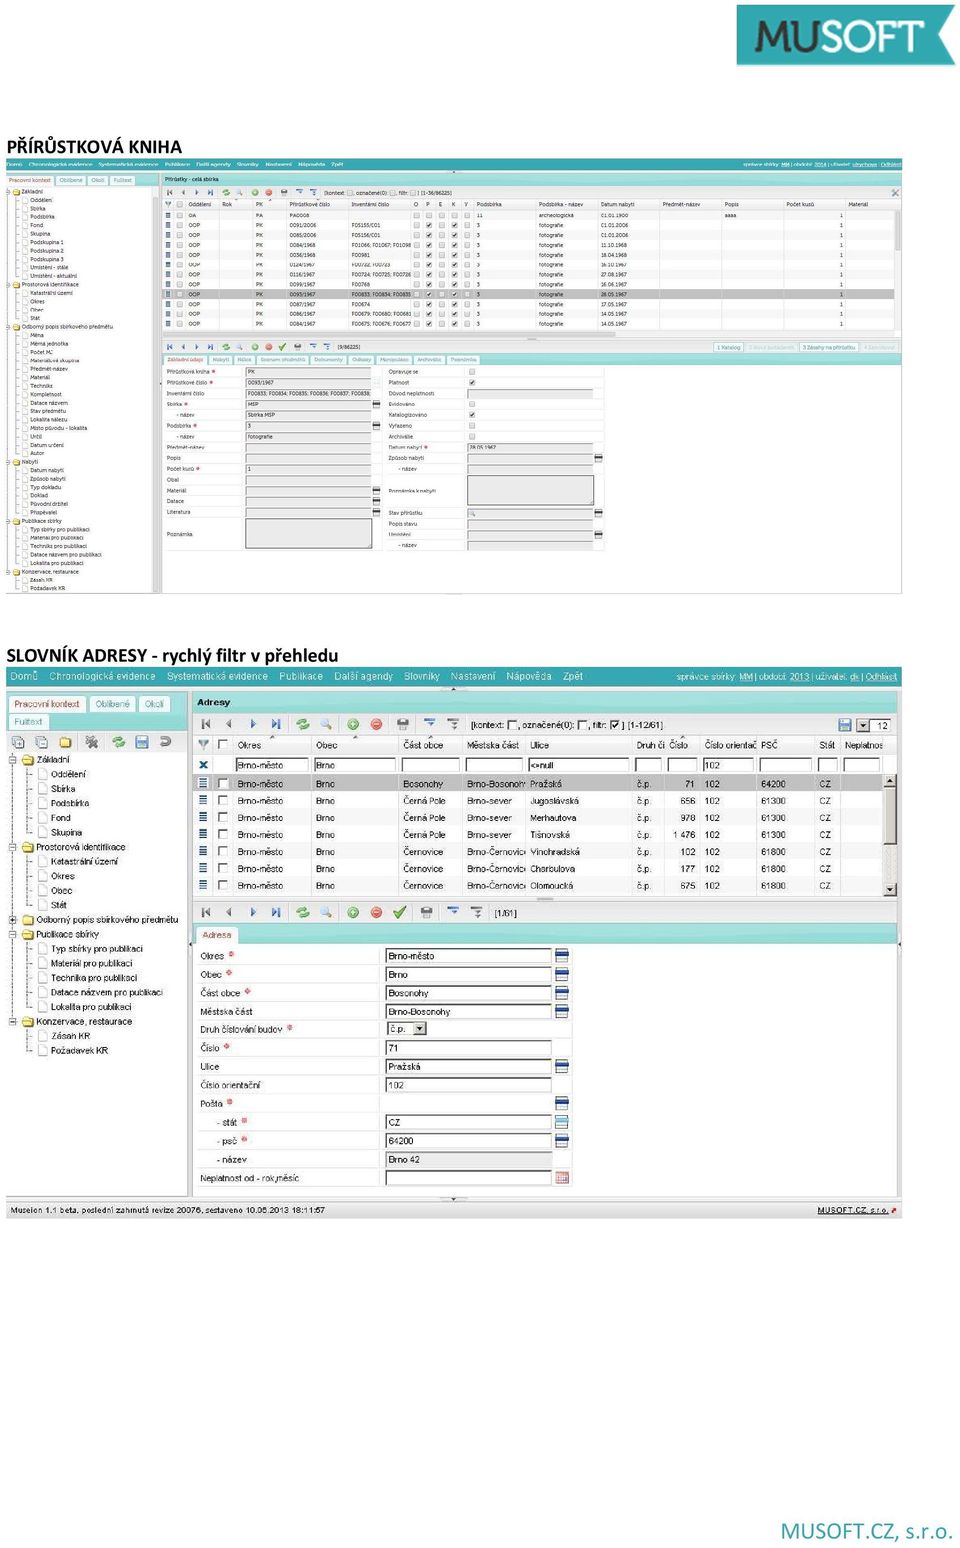The height and width of the screenshot is (1548, 960).
Task: Open page size dropdown showing 12
Action: (x=863, y=726)
